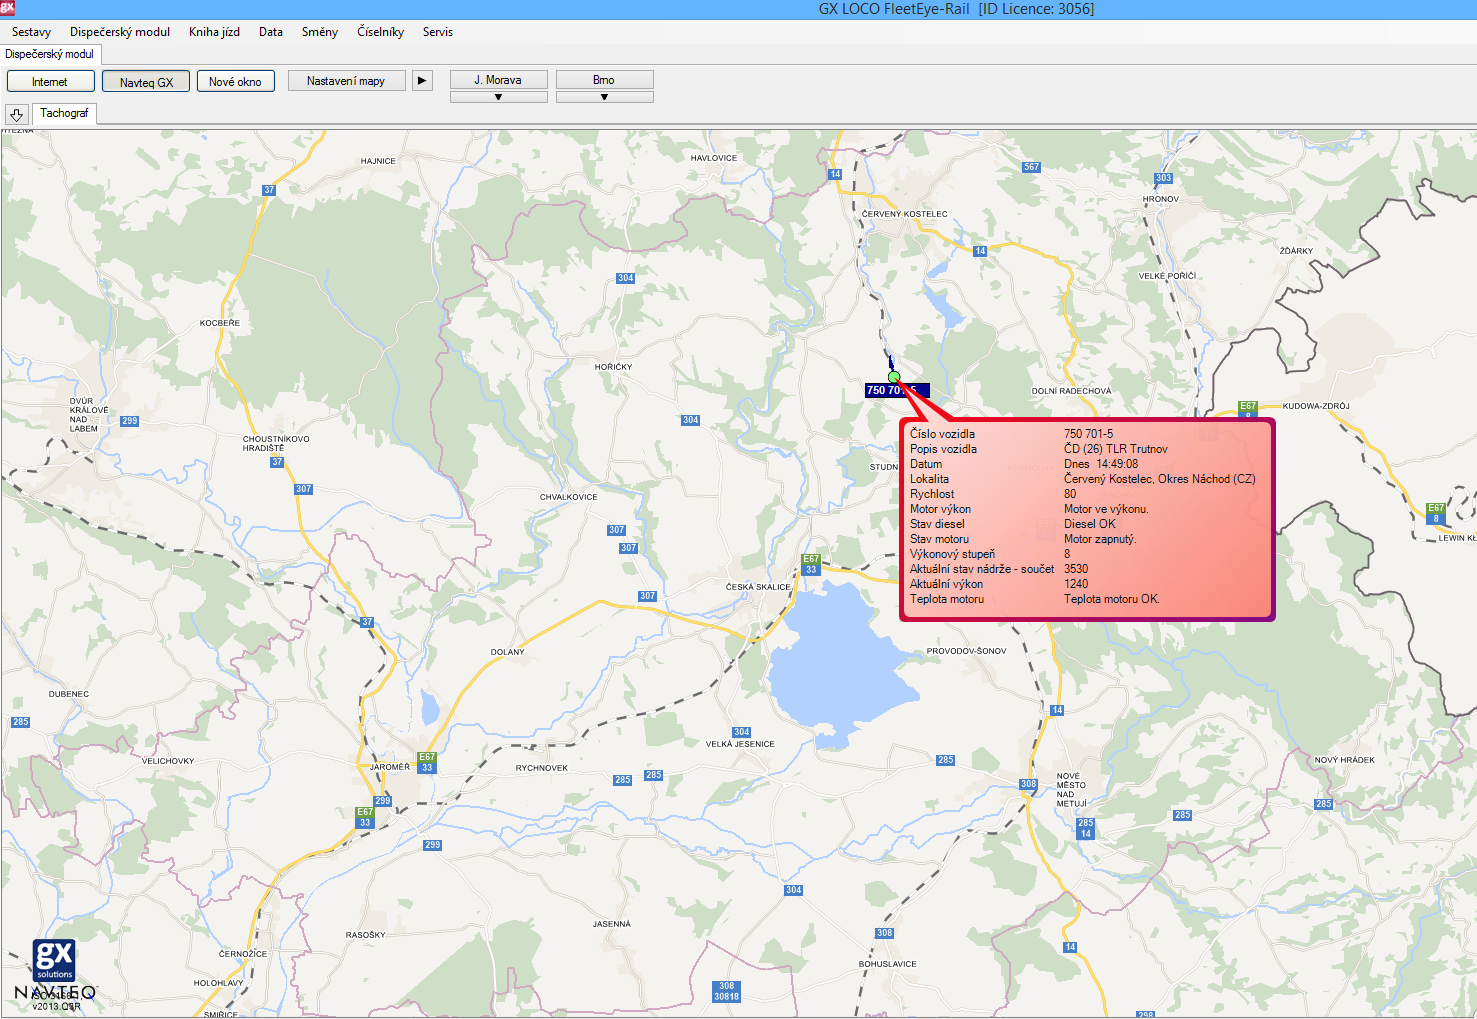Viewport: 1477px width, 1019px height.
Task: Click the JAROMĚŘ town label on the map
Action: pyautogui.click(x=390, y=767)
